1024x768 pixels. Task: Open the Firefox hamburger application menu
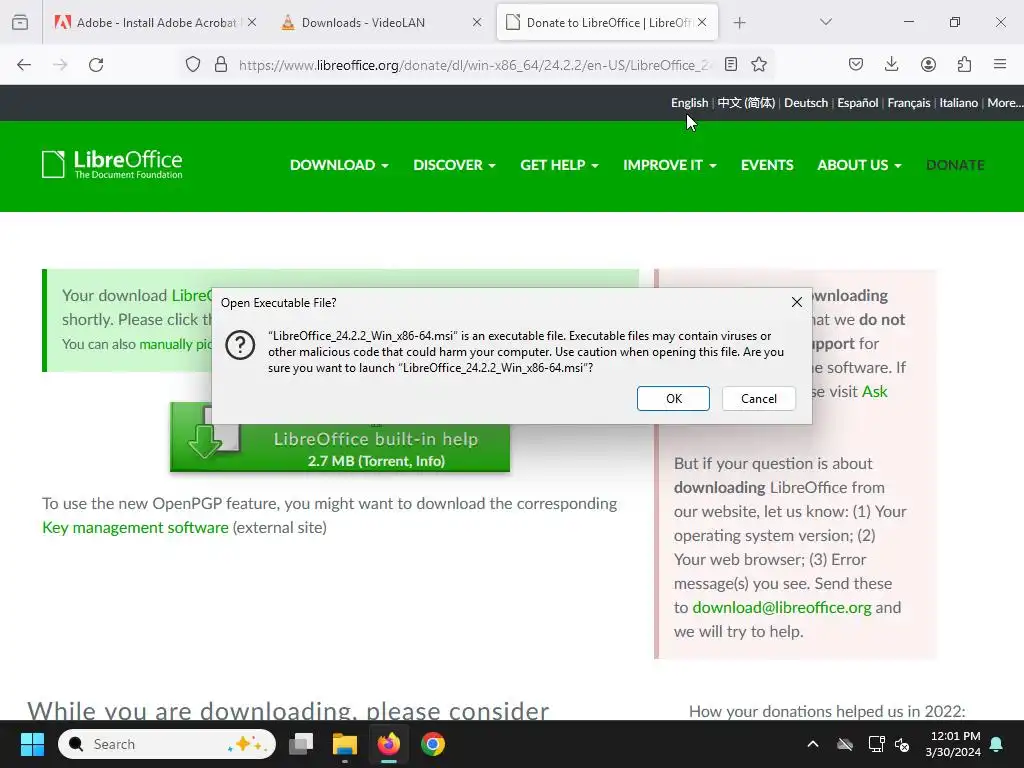(x=1000, y=64)
